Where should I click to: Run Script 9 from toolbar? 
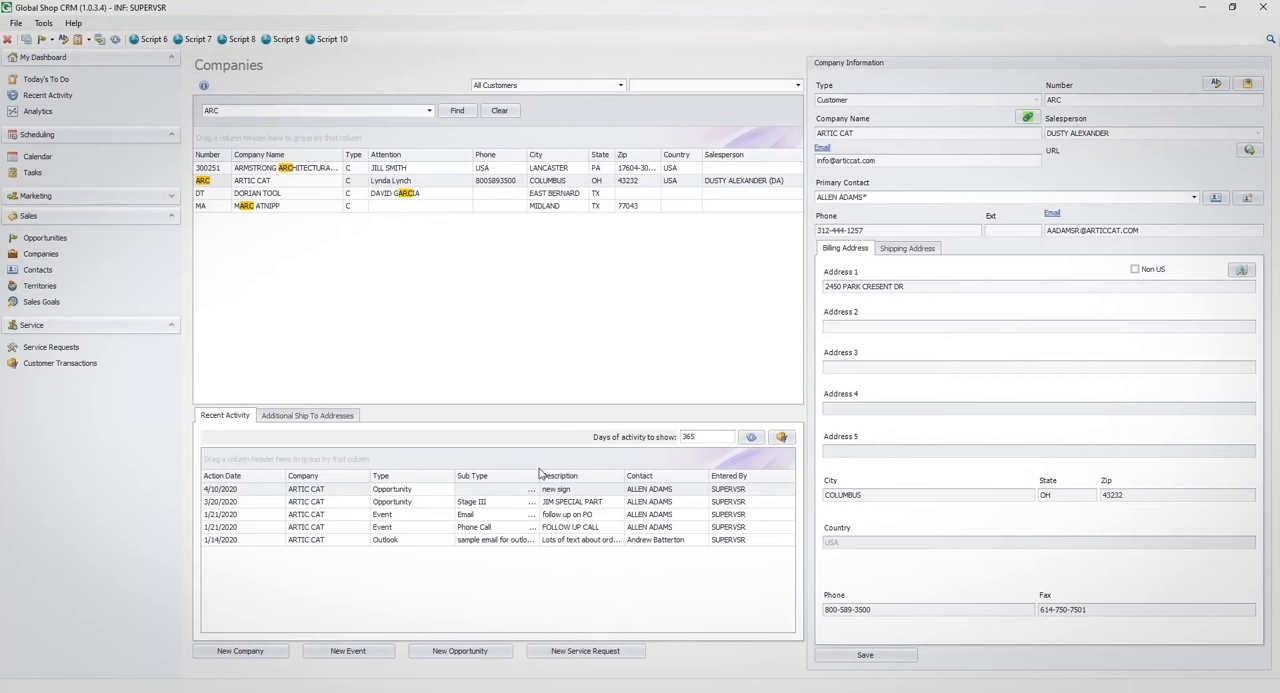pos(280,39)
